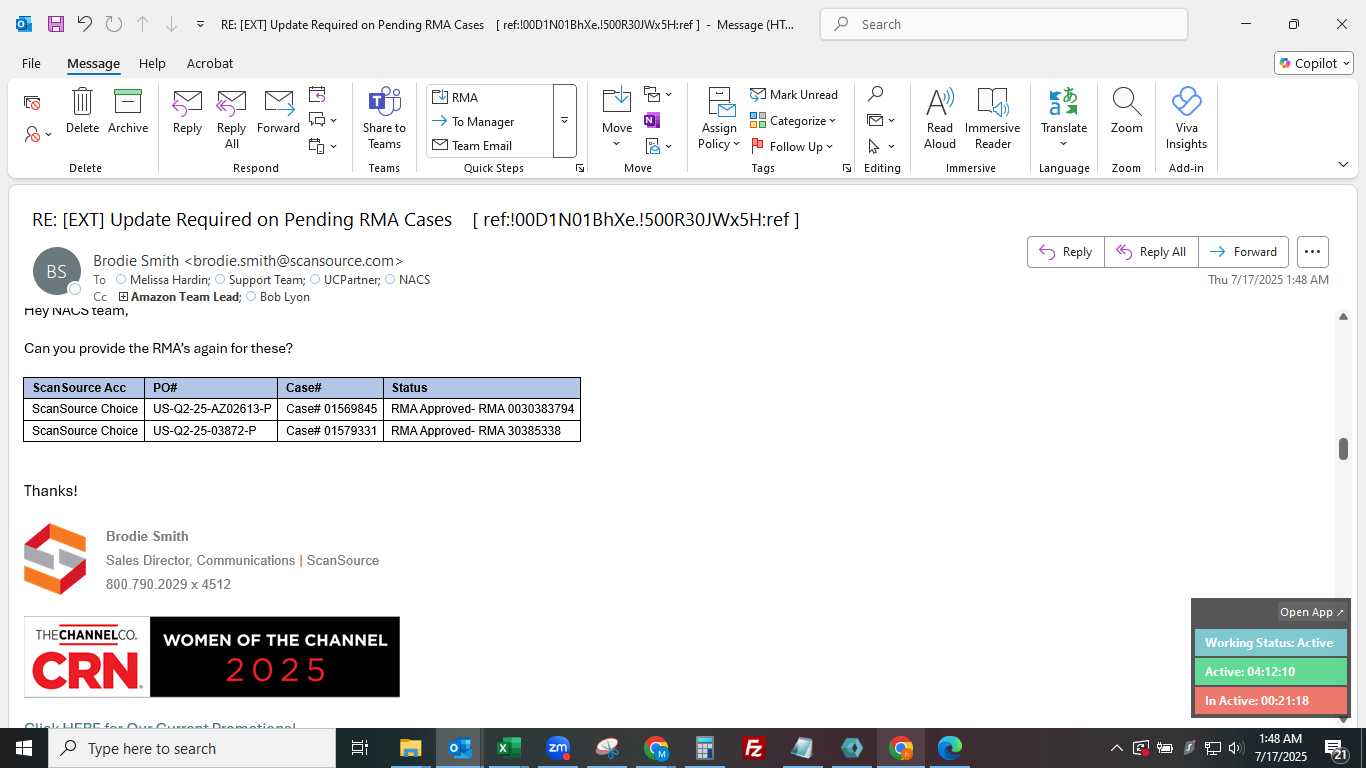Click Open App in the tracker widget
Screen dimensions: 1366x768
[1312, 612]
